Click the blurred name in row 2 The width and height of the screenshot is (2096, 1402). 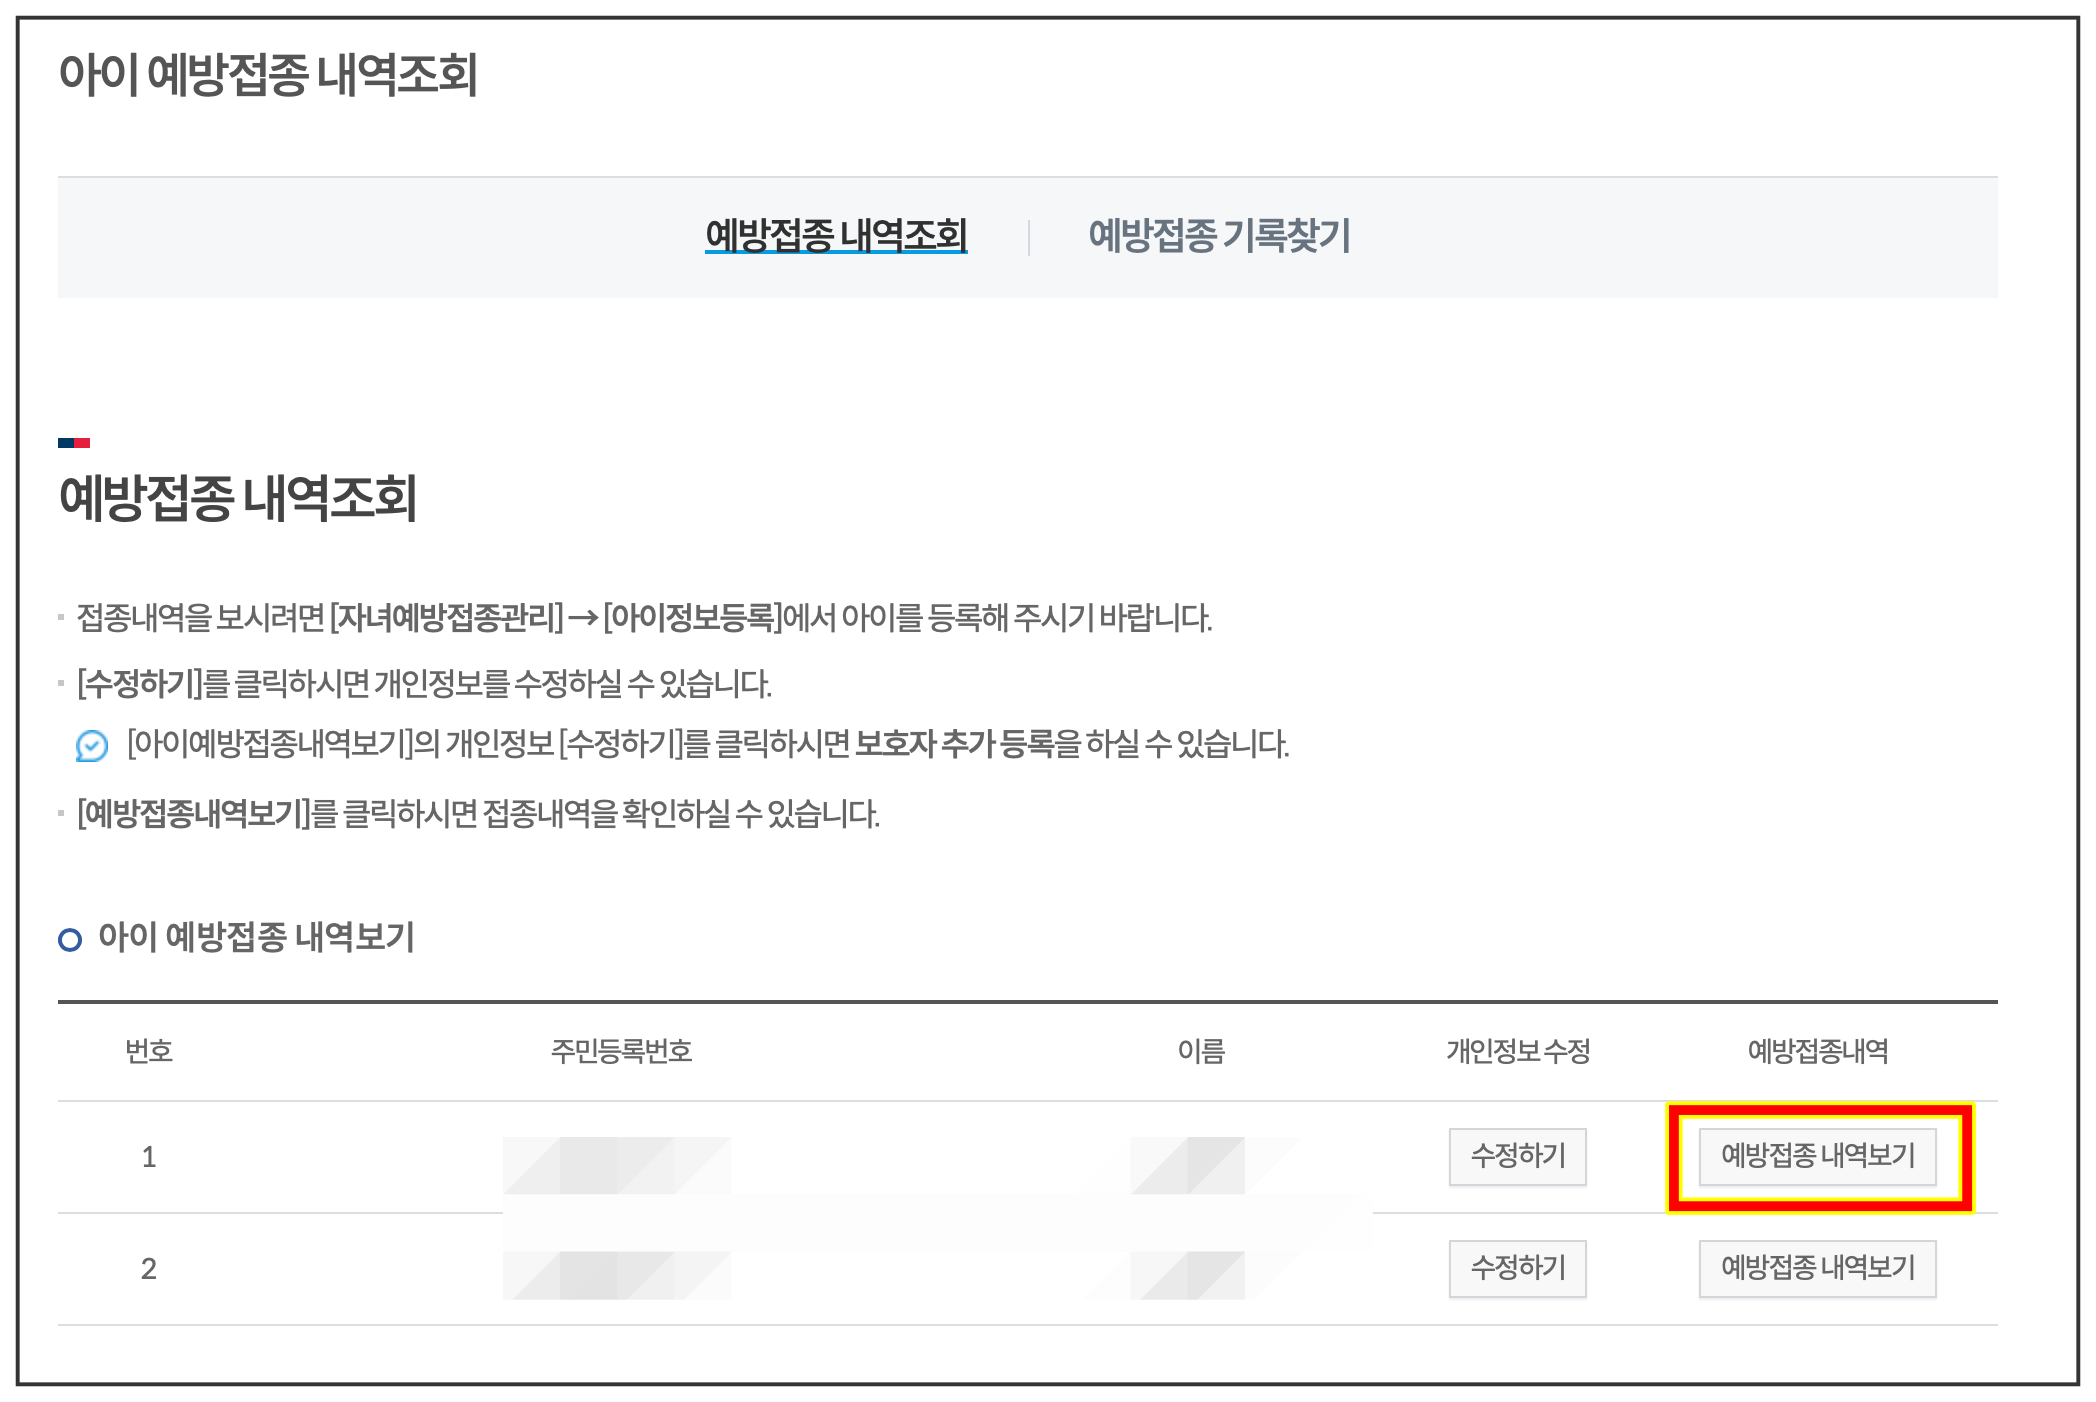pyautogui.click(x=1190, y=1275)
